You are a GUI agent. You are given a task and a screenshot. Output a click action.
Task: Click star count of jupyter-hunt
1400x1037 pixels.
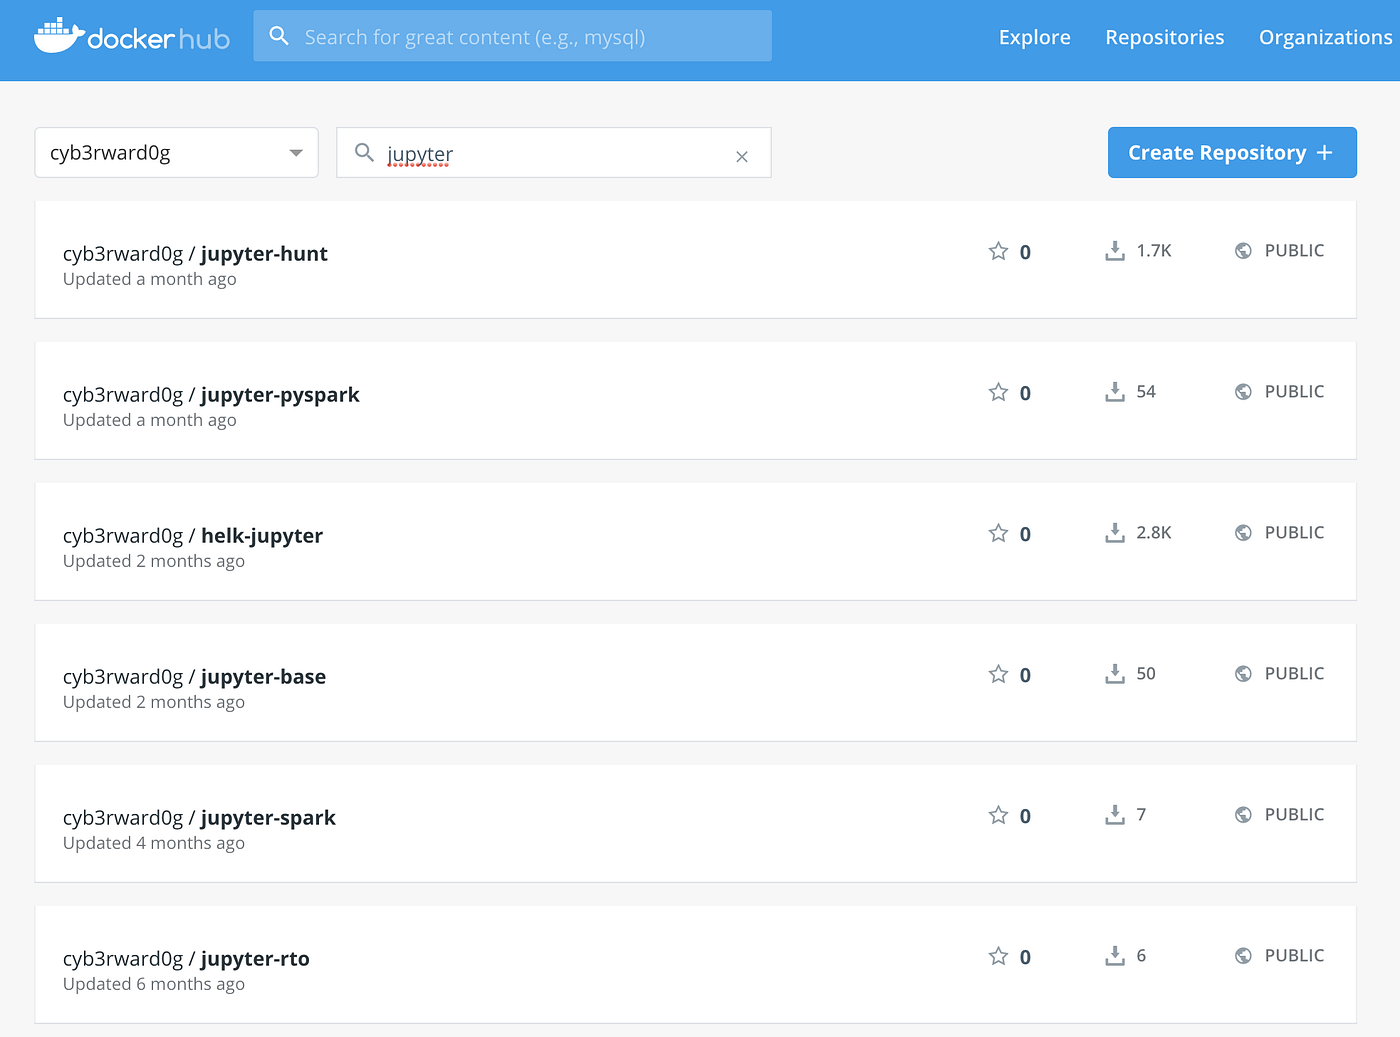pyautogui.click(x=1025, y=252)
